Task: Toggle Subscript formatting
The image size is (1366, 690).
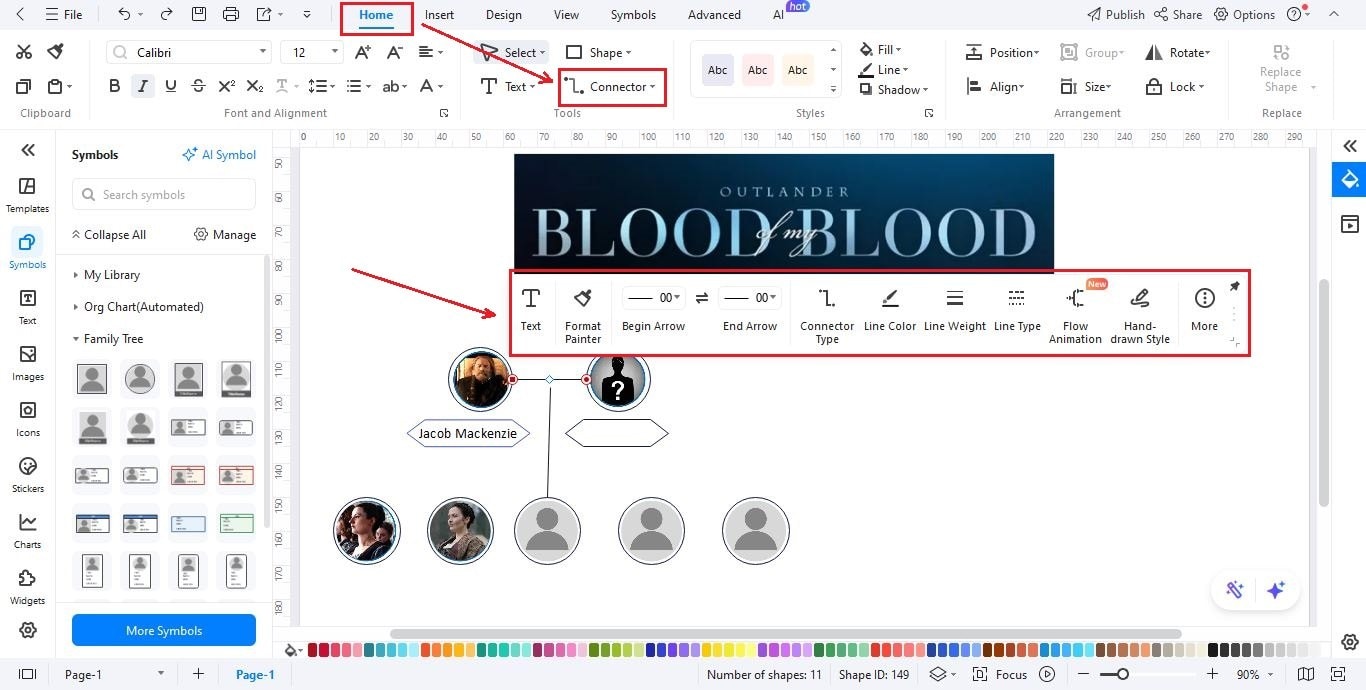Action: tap(255, 86)
